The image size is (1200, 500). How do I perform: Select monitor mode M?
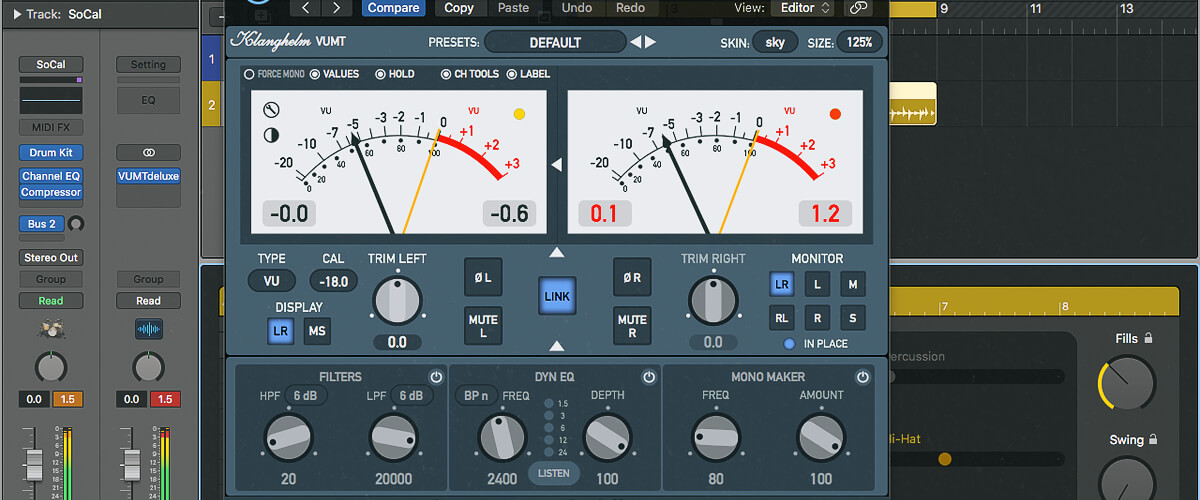point(852,284)
